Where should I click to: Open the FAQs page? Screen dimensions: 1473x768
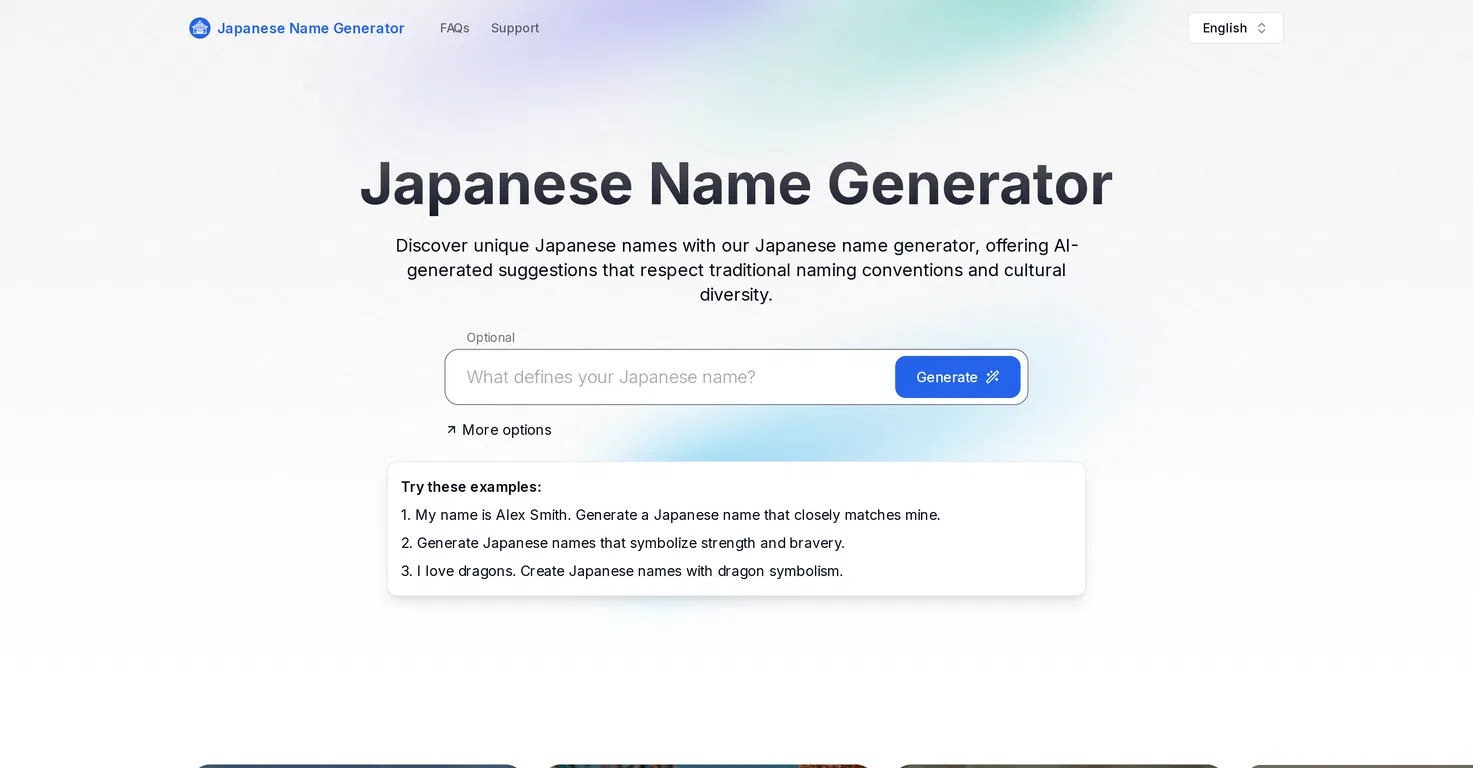455,28
